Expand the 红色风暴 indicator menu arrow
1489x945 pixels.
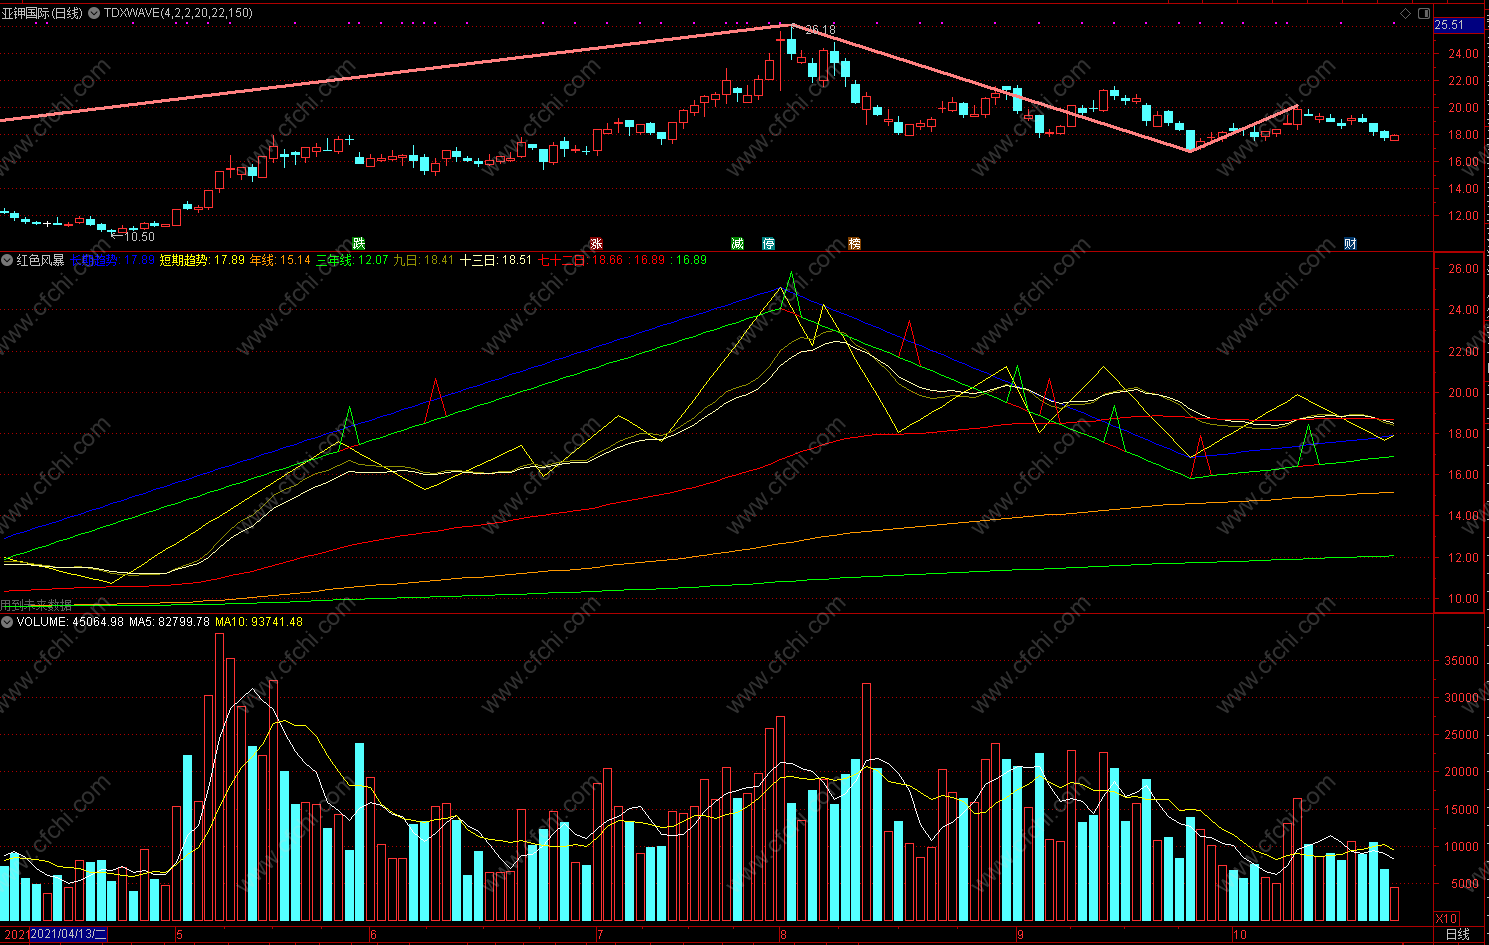tap(7, 260)
